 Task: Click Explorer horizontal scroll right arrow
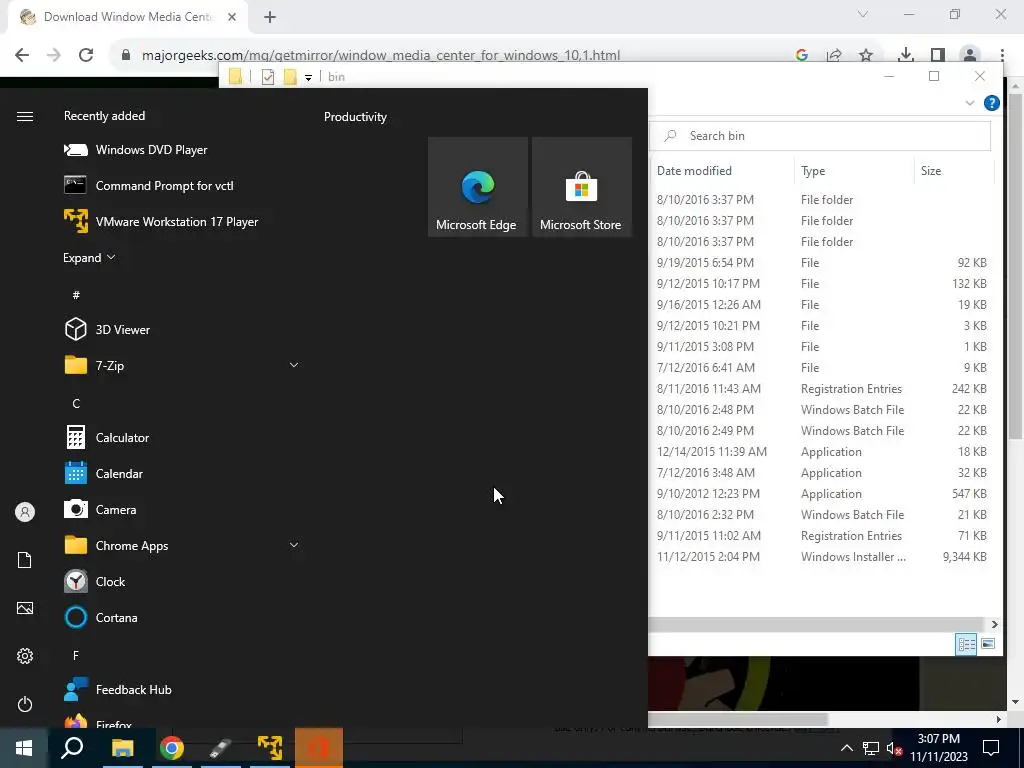pyautogui.click(x=994, y=625)
